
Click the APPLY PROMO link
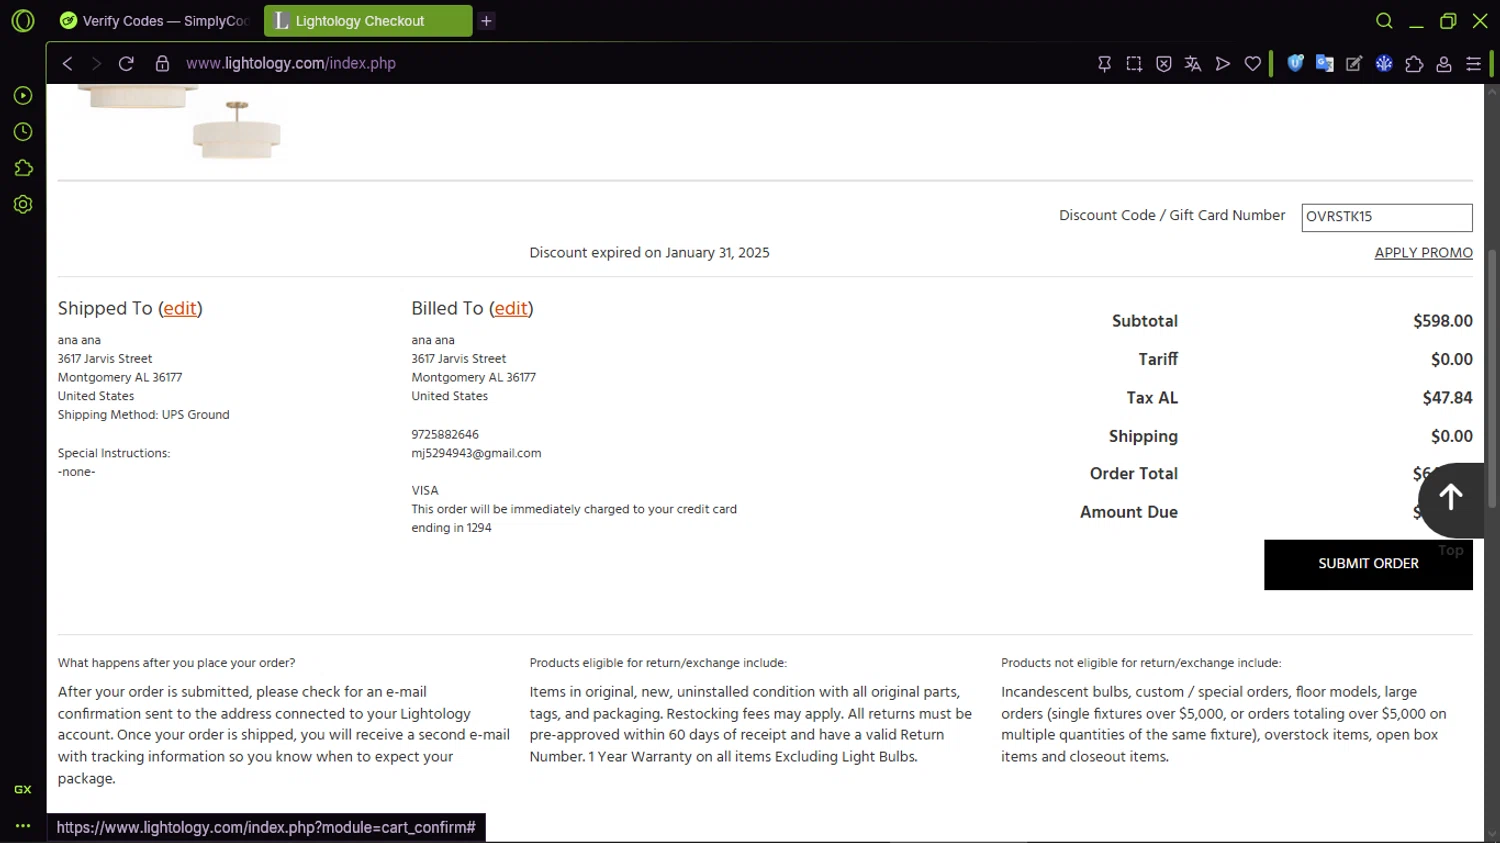pos(1423,253)
